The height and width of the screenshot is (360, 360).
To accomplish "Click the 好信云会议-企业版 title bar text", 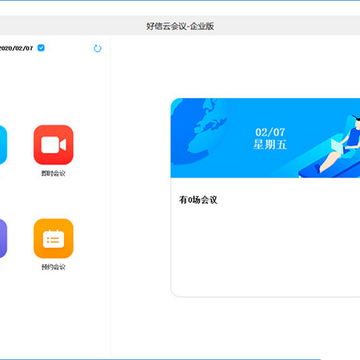I will pos(180,26).
